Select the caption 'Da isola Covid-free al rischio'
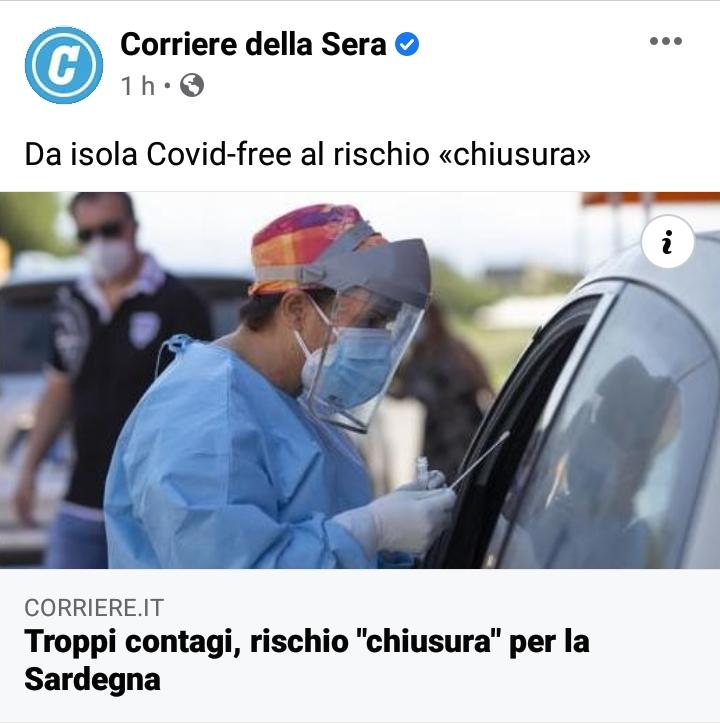Screen dimensions: 720x723 click(x=227, y=154)
